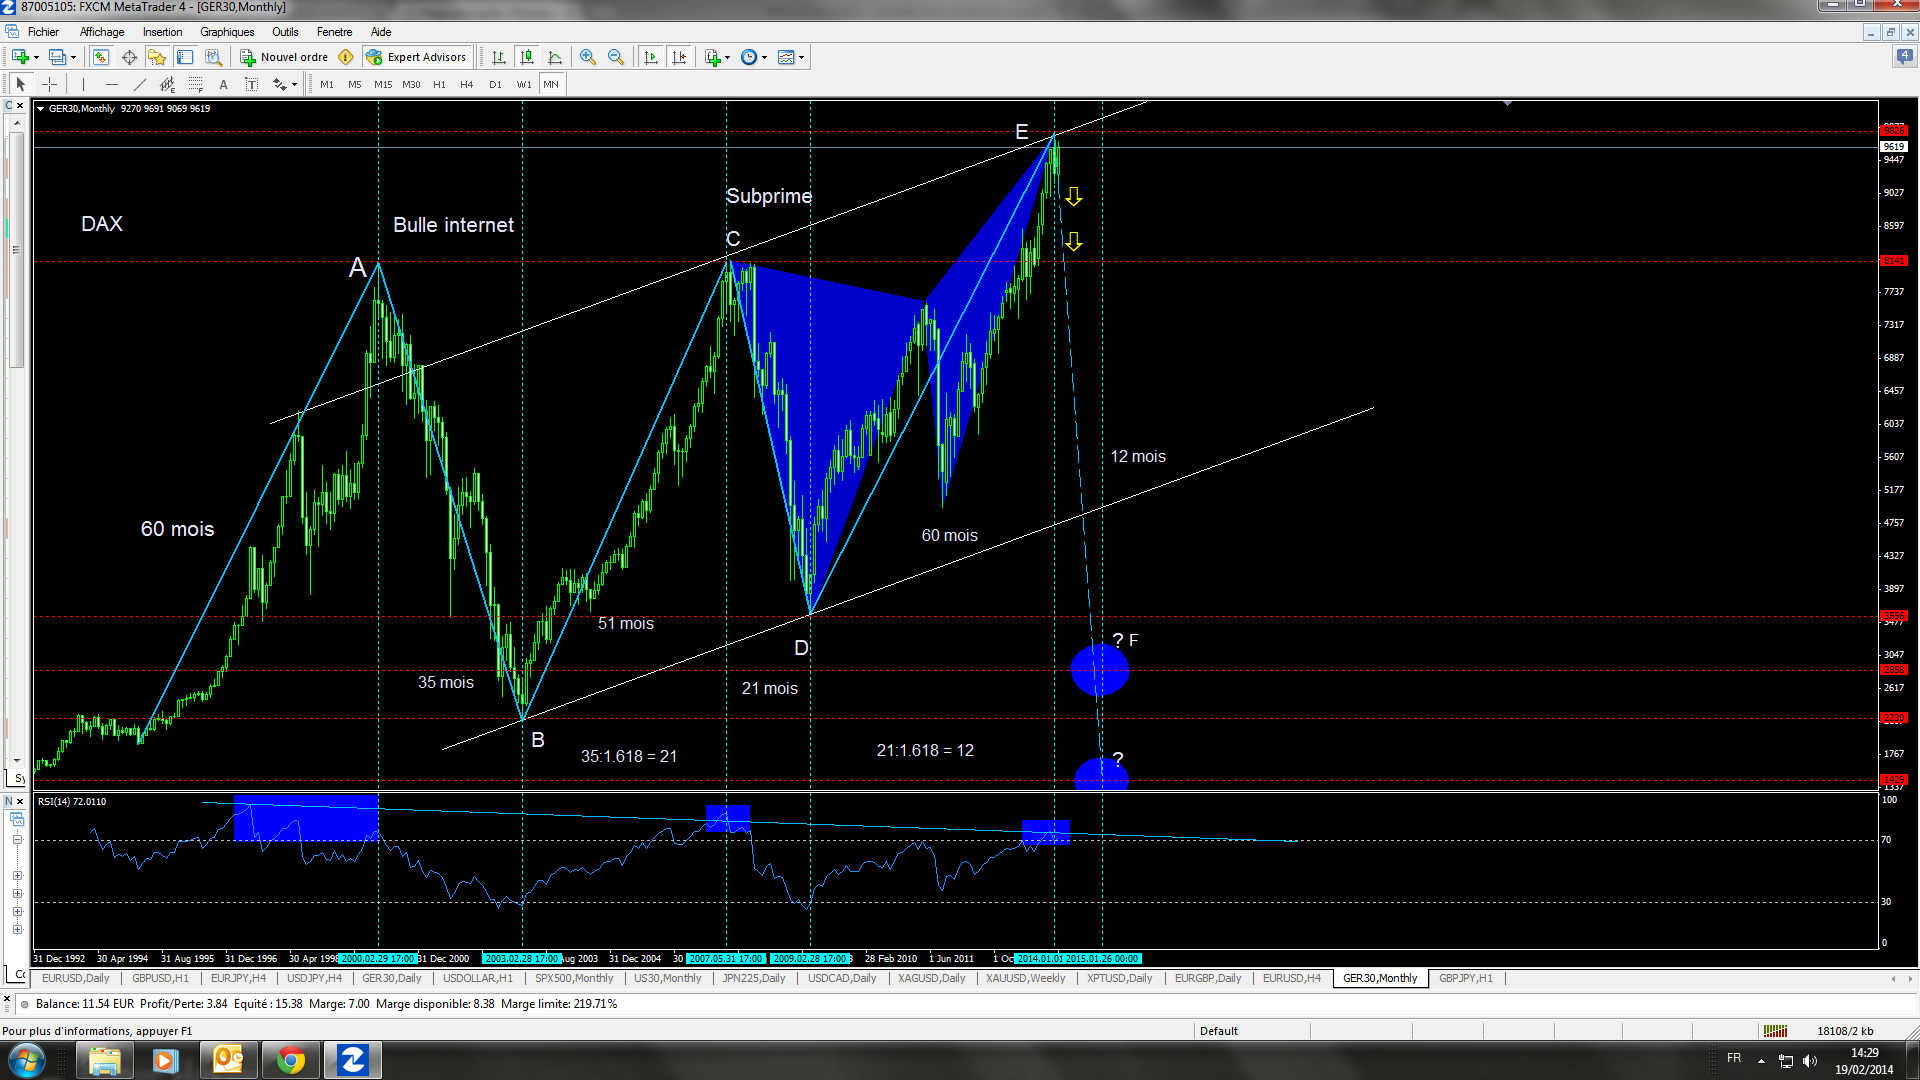Toggle chart shift option
The width and height of the screenshot is (1920, 1080).
(680, 57)
